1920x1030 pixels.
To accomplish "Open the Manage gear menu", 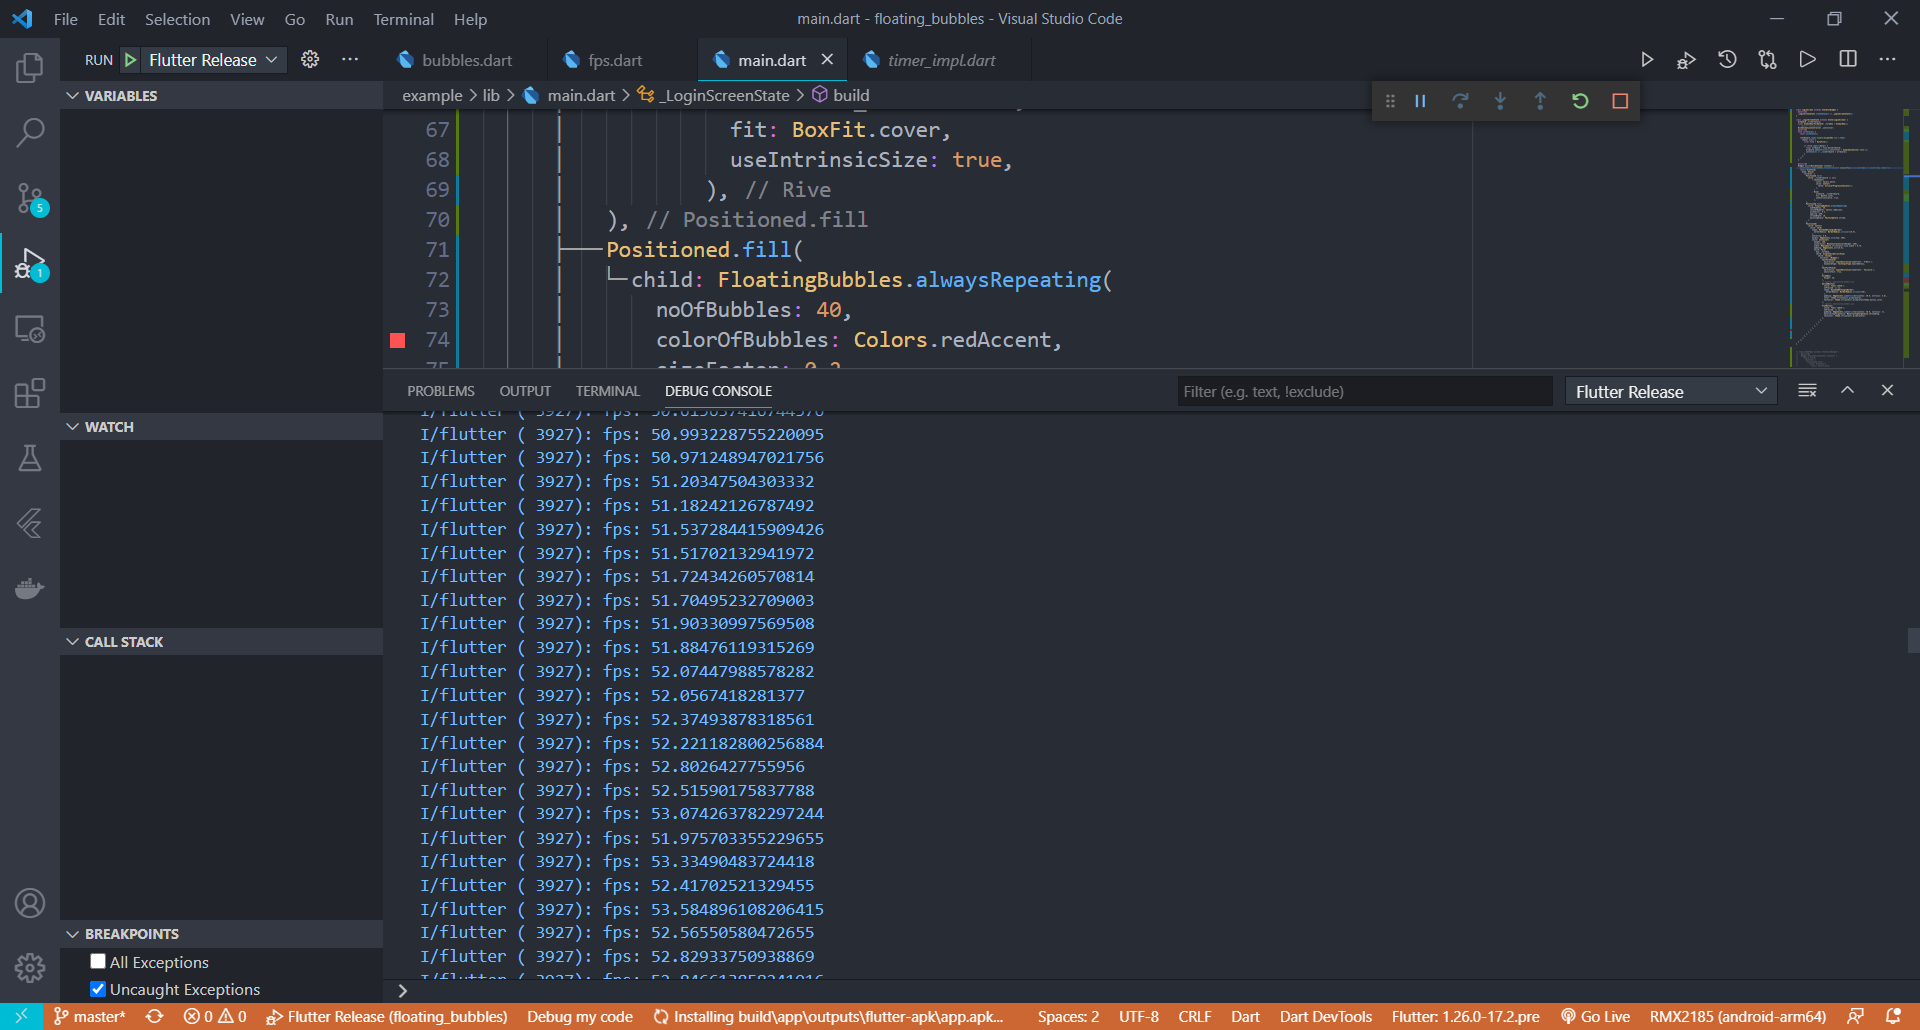I will click(x=30, y=967).
